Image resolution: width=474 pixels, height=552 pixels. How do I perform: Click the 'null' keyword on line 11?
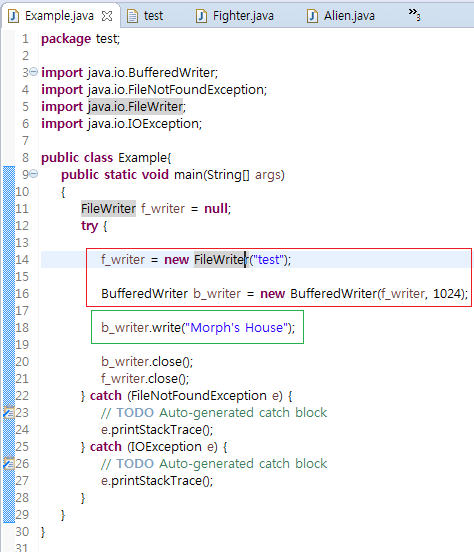coord(216,208)
